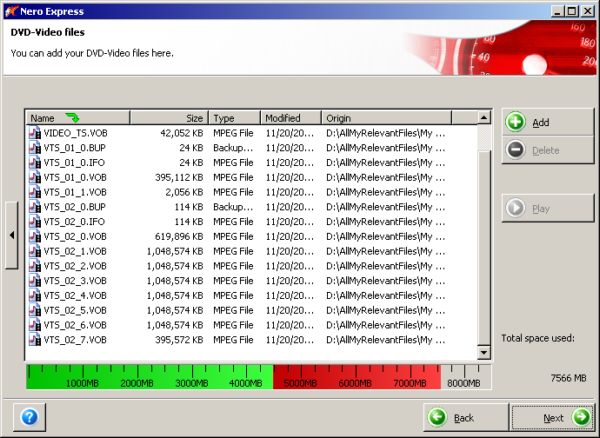Select the VTS_02_0.IFO file name
The image size is (600, 438).
74,222
